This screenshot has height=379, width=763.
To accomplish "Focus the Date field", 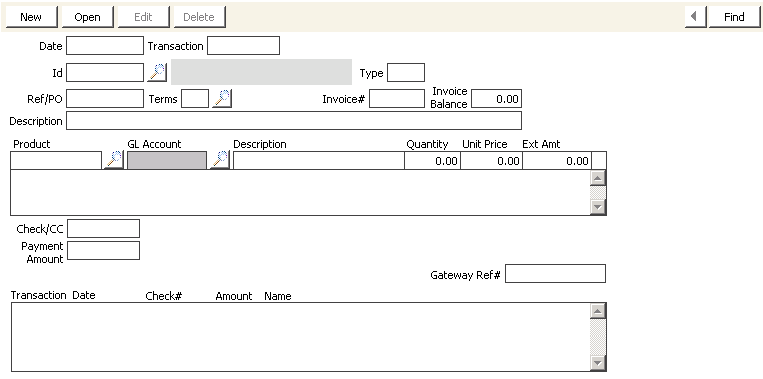I will tap(105, 46).
